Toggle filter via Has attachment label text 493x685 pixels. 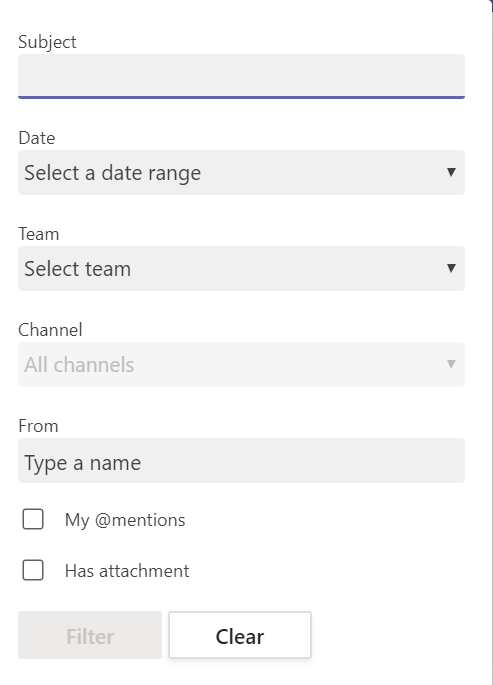[x=127, y=571]
